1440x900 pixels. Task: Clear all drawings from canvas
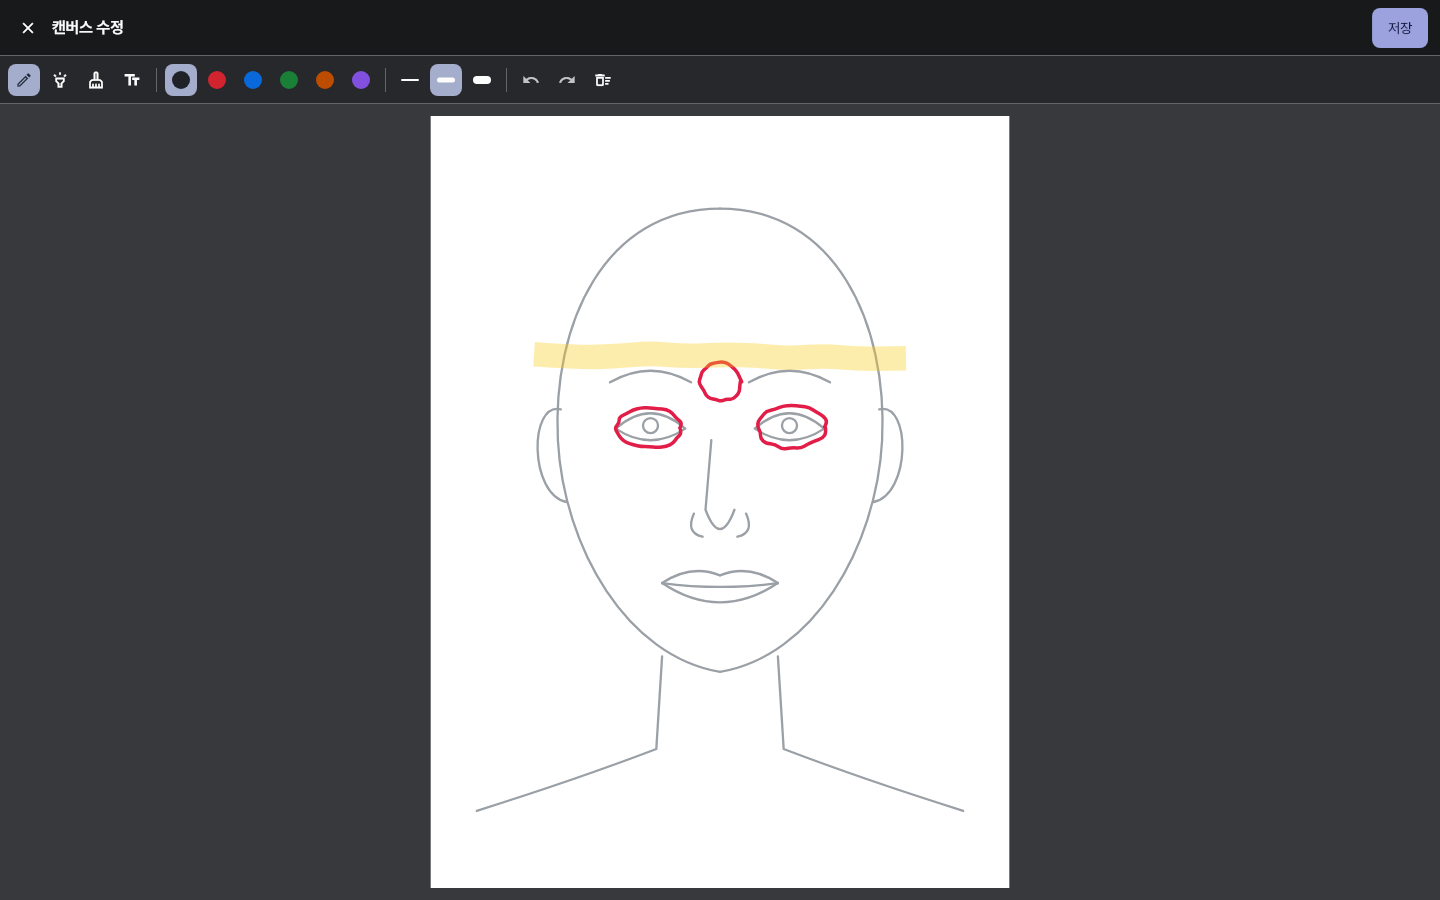pos(603,80)
